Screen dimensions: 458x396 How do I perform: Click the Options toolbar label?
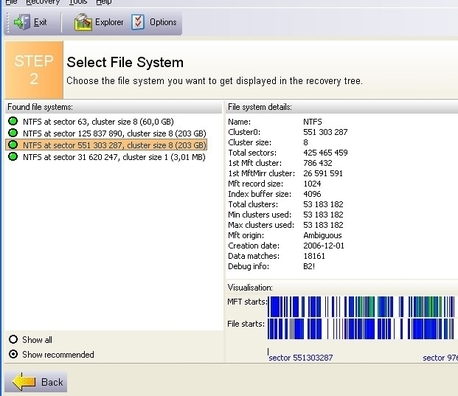(x=163, y=22)
